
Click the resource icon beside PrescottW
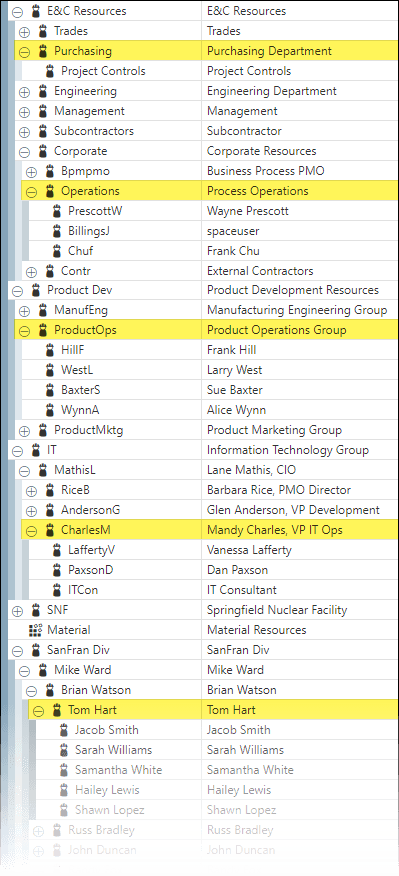pyautogui.click(x=56, y=211)
